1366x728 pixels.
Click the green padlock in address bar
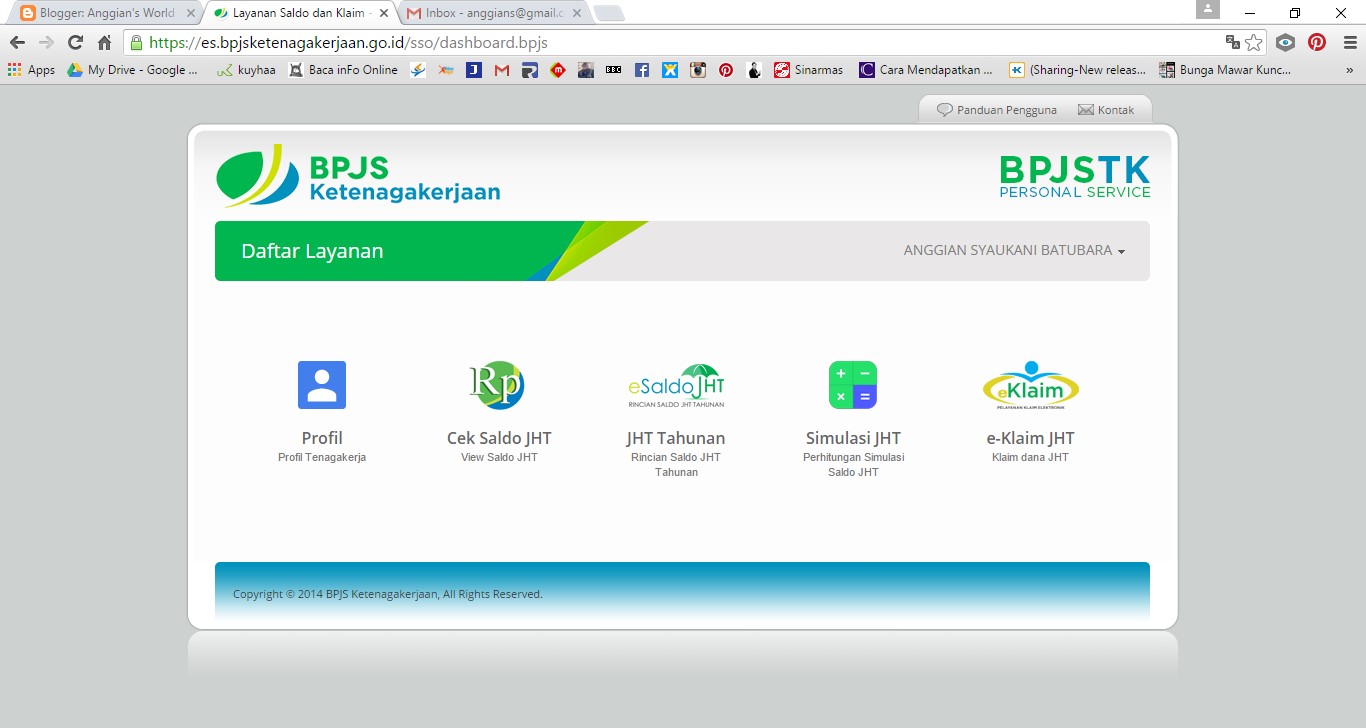click(136, 43)
